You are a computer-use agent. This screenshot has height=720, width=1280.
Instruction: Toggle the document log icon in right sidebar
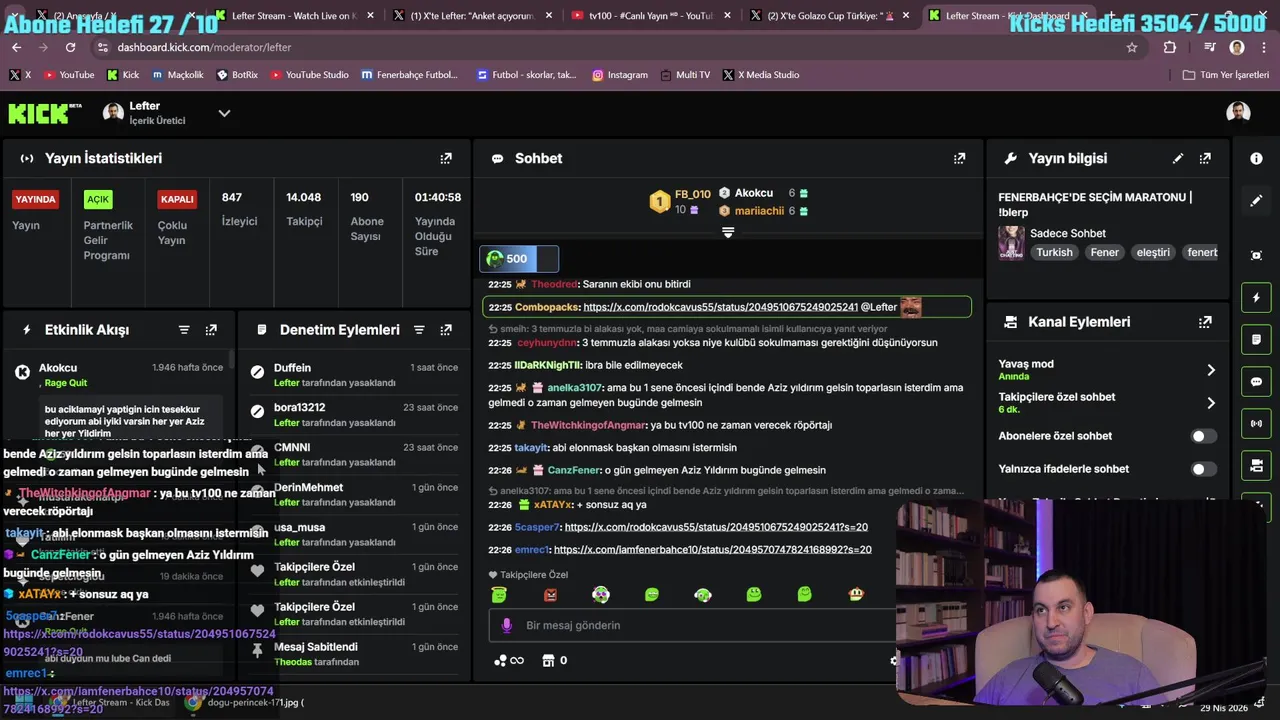(x=1256, y=340)
